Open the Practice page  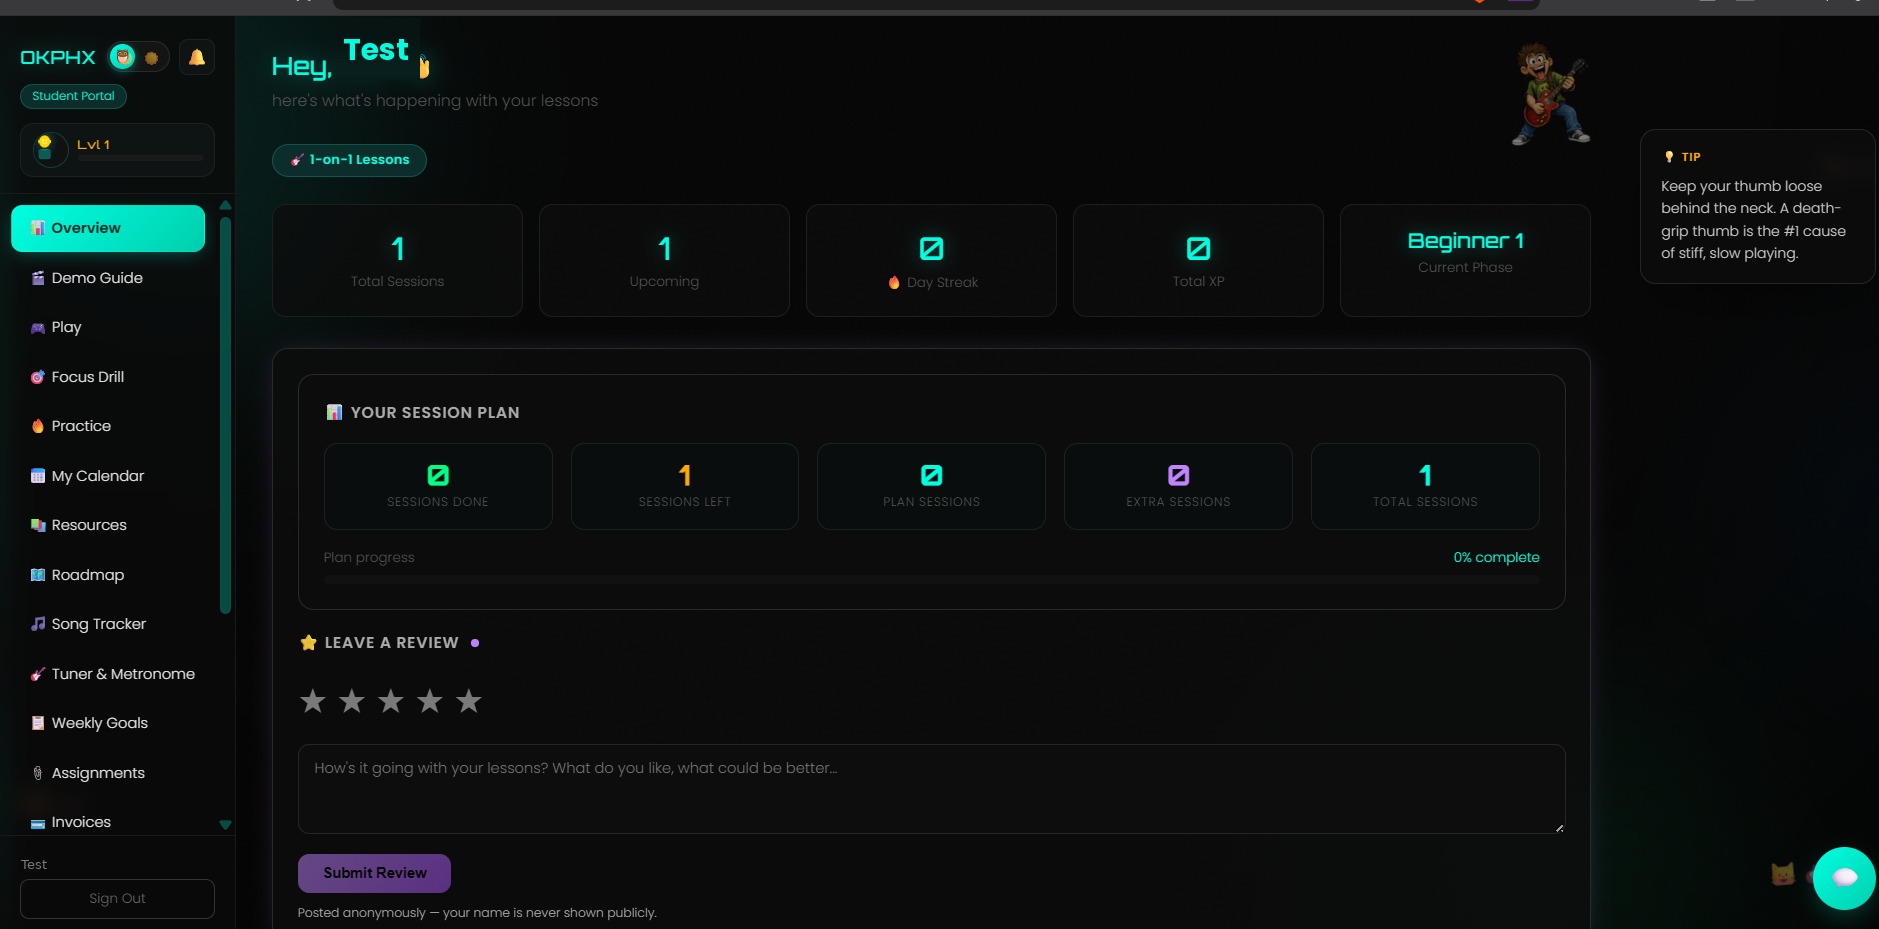click(108, 426)
